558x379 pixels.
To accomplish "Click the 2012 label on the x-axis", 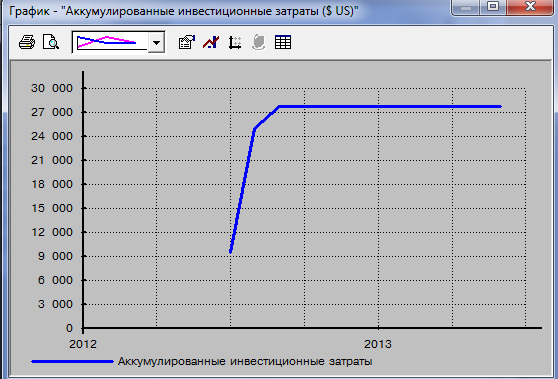I will coord(83,344).
